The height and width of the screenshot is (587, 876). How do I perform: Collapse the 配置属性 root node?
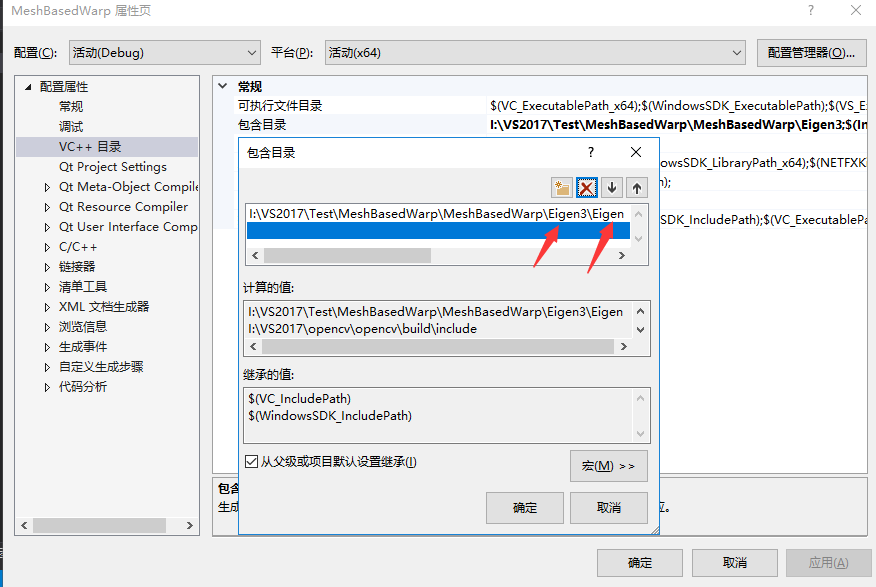click(26, 86)
